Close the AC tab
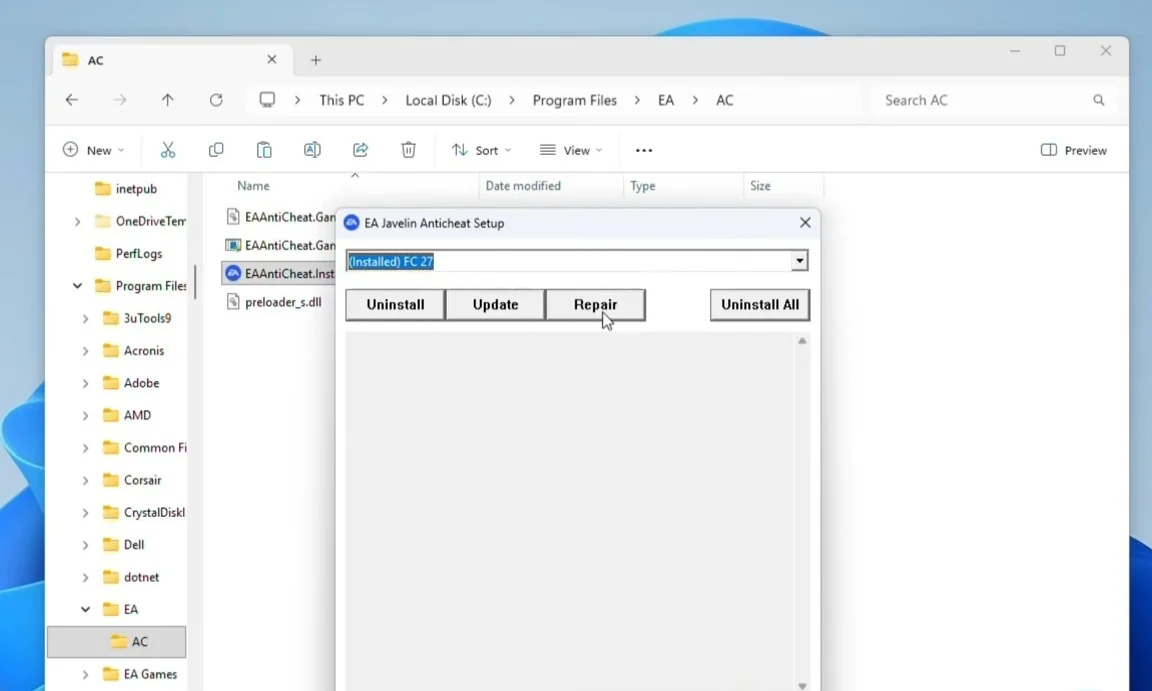This screenshot has width=1152, height=691. 272,59
